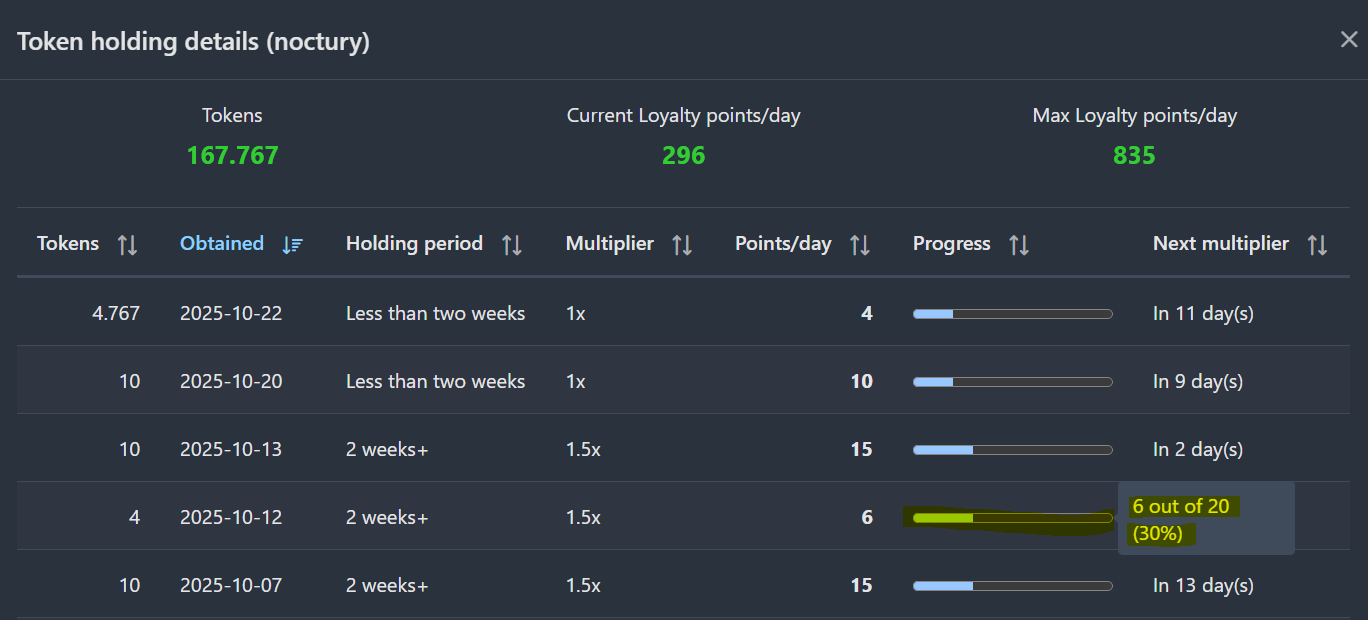This screenshot has width=1368, height=620.
Task: Click the progress bar for 2025-10-07 row
Action: [1012, 586]
